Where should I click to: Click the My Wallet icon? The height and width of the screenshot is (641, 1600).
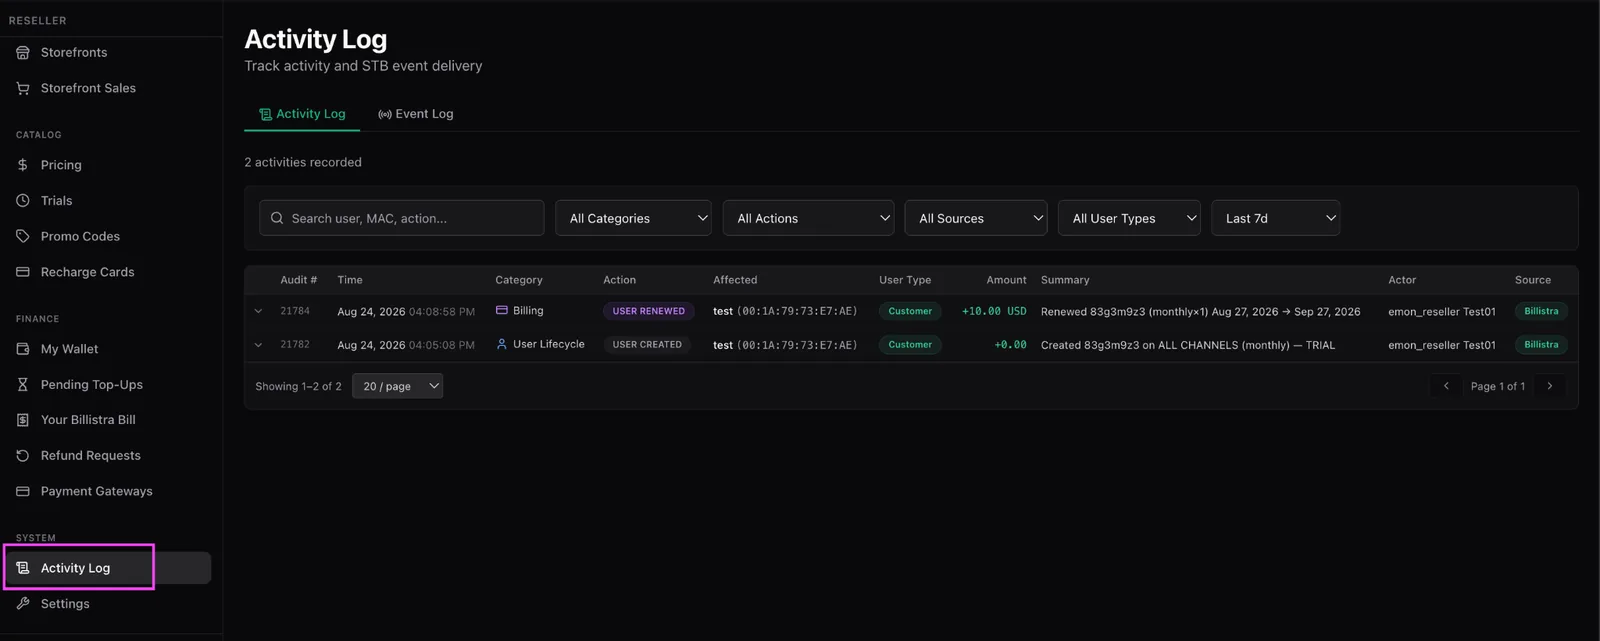point(23,349)
